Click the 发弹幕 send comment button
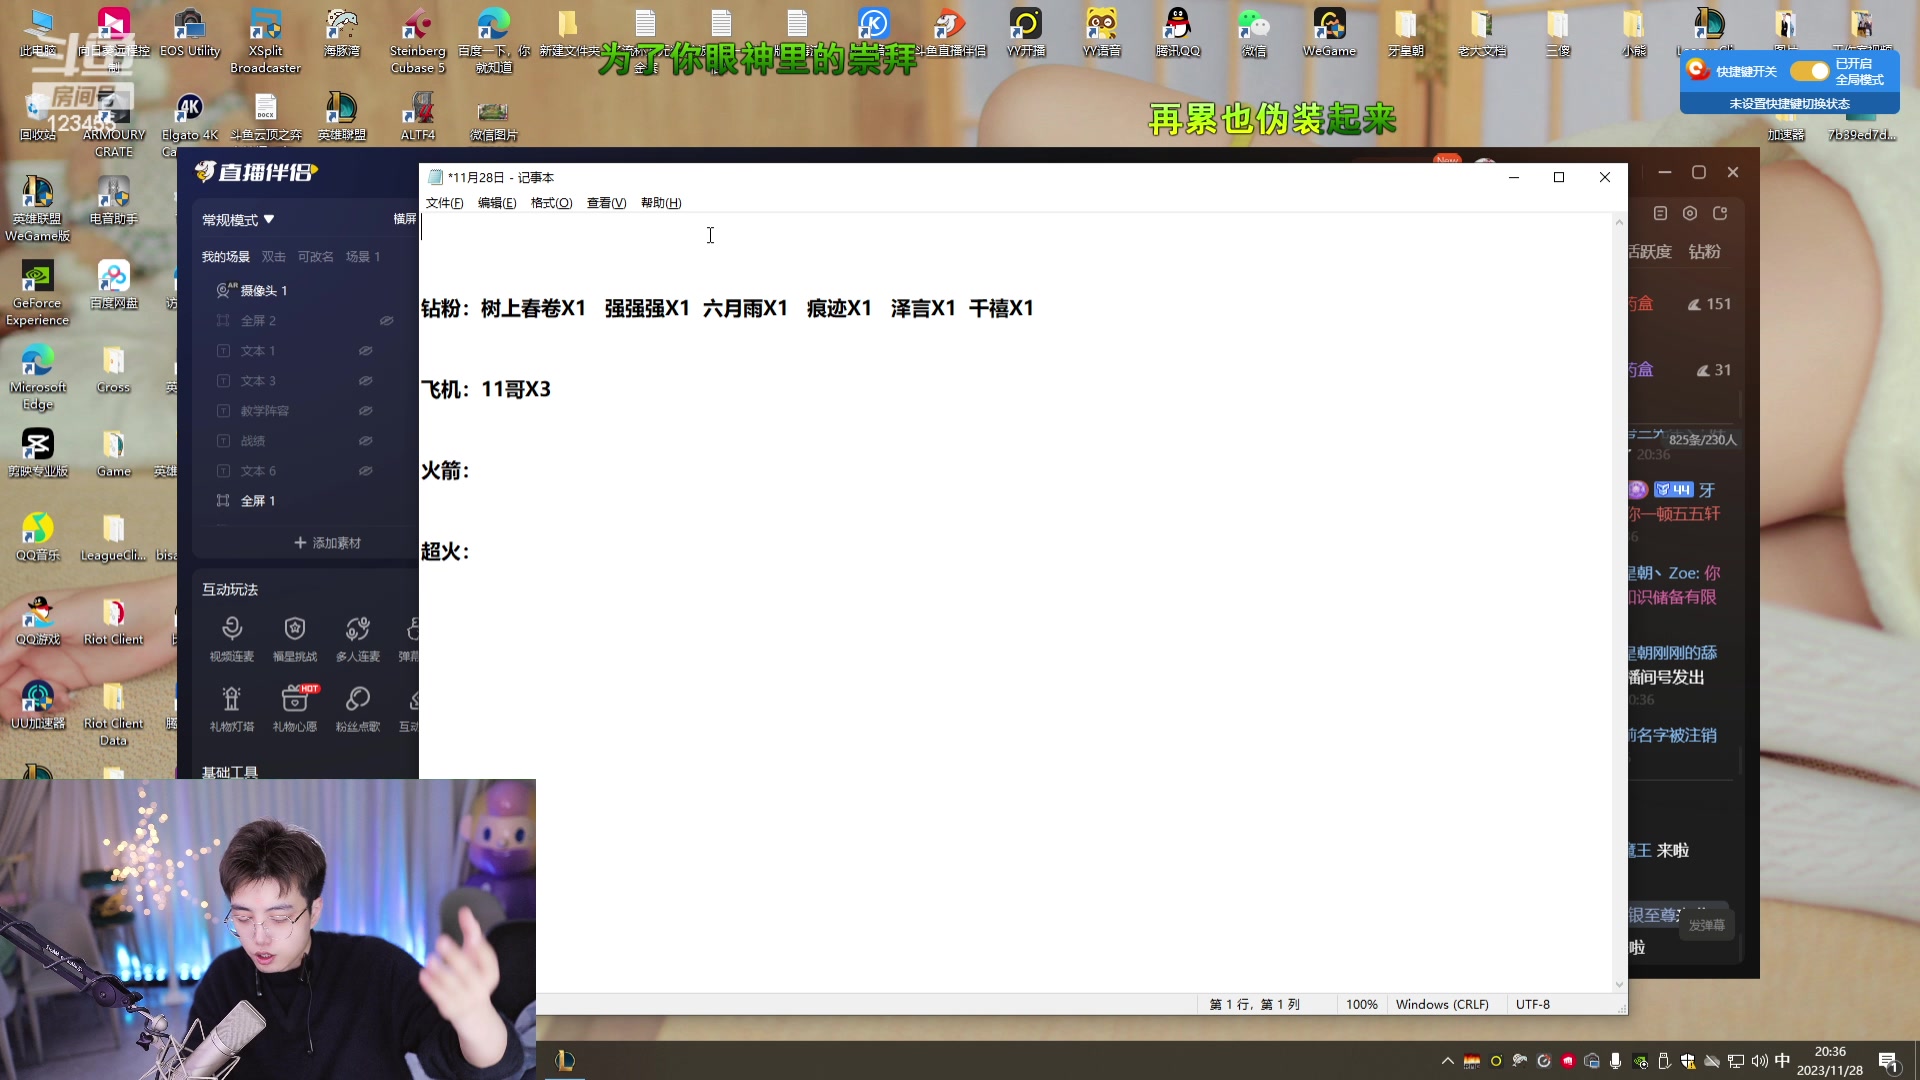The image size is (1920, 1080). 1706,925
